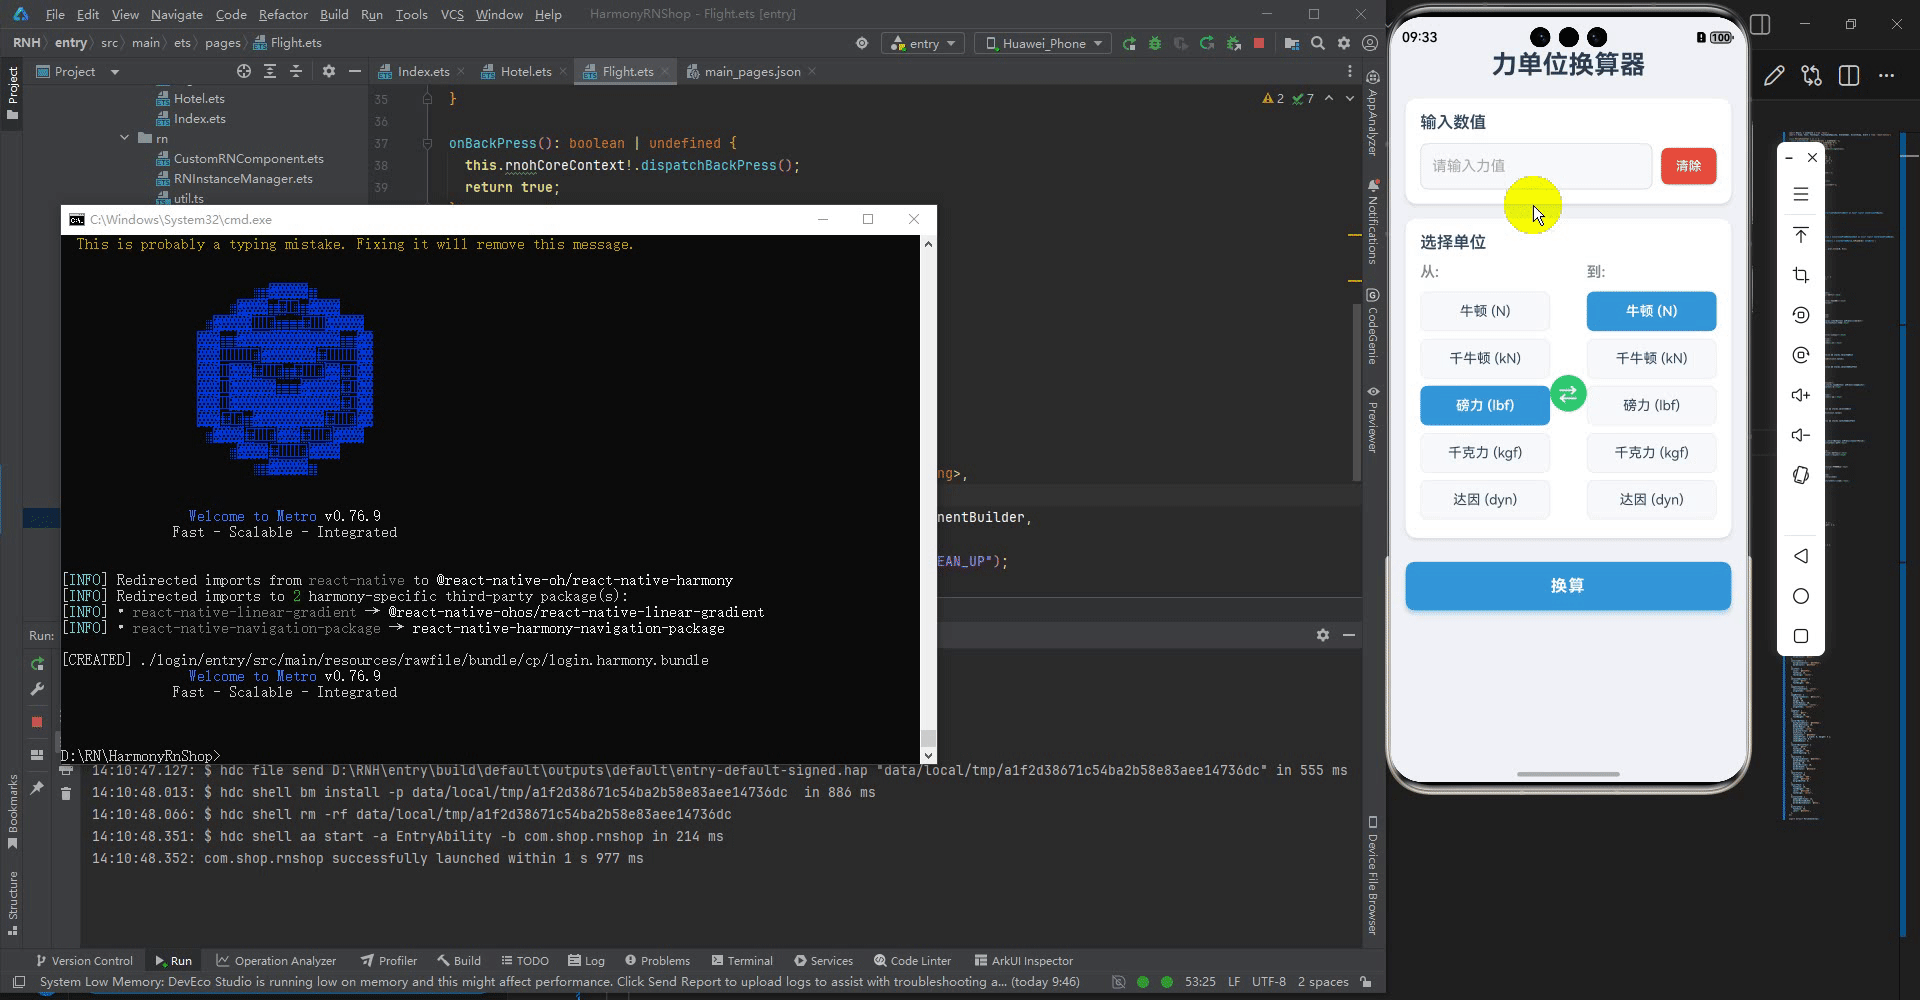
Task: Click editor tabs overflow three-dot menu
Action: (x=1349, y=72)
